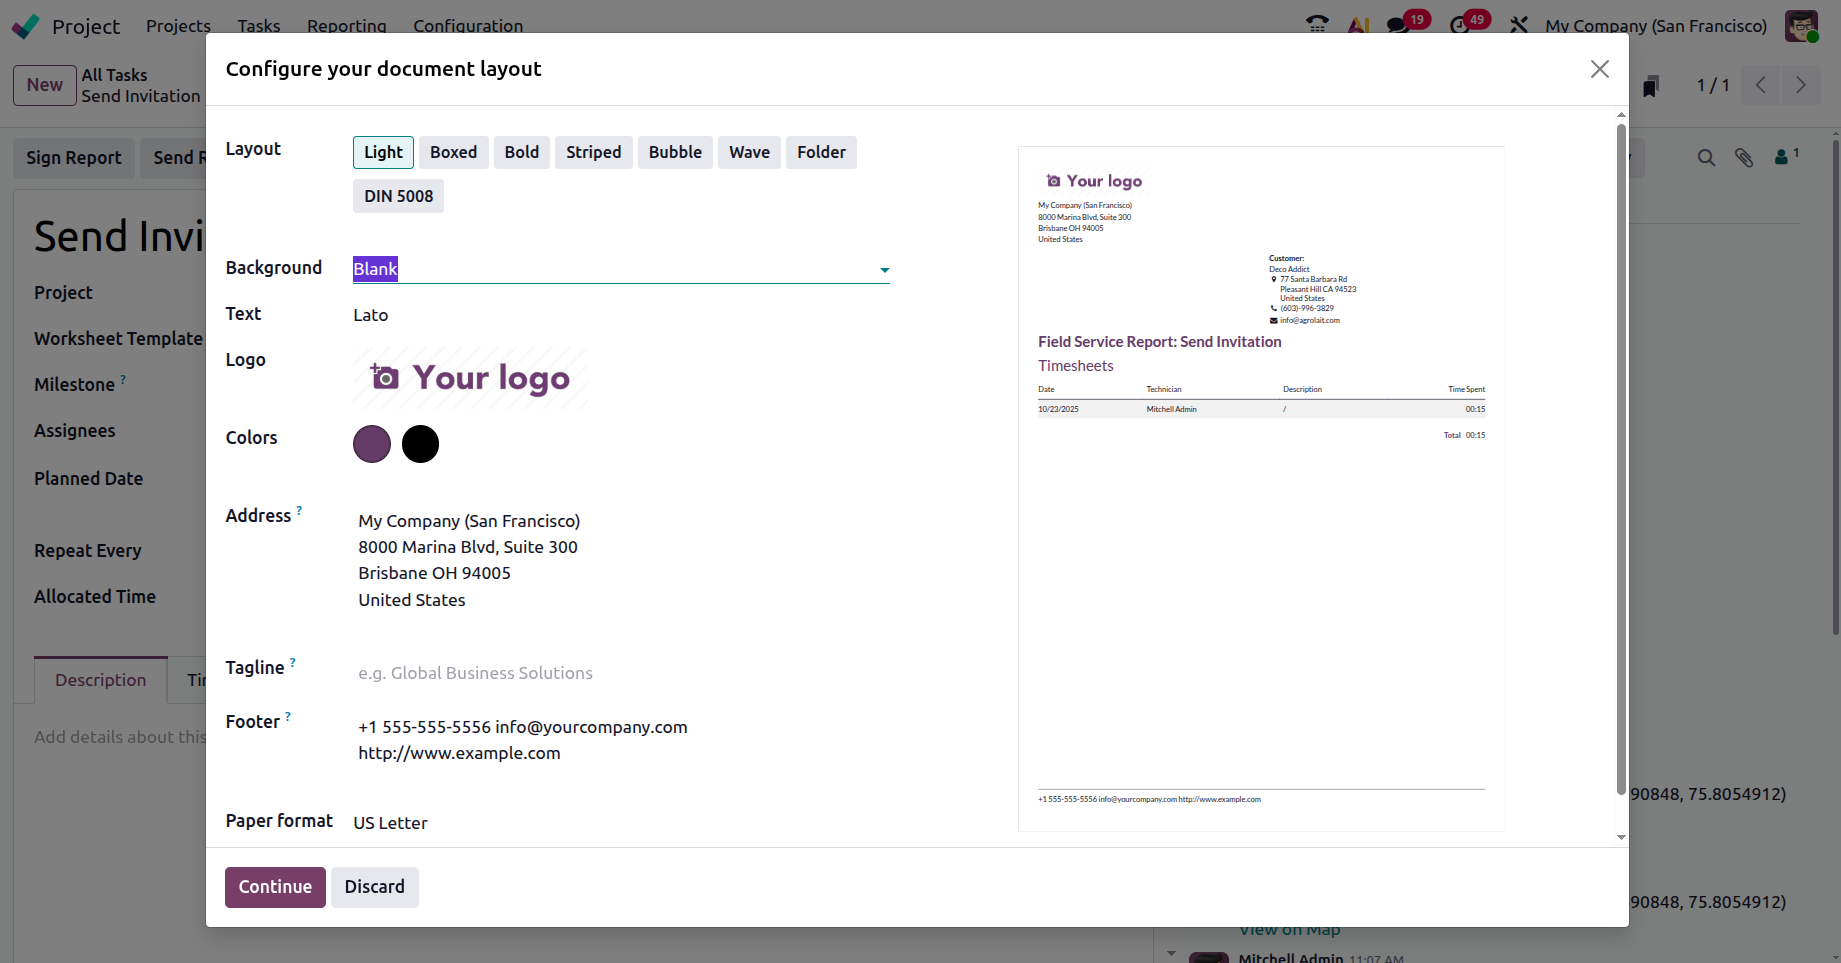The image size is (1841, 963).
Task: Pick the black secondary color swatch
Action: point(420,444)
